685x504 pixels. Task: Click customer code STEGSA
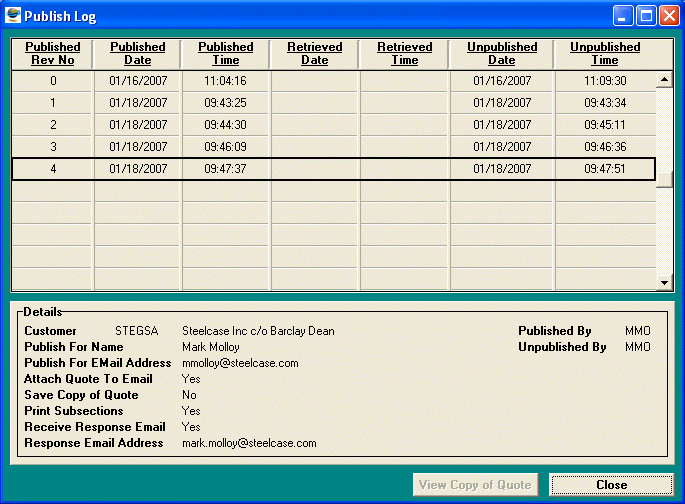(x=137, y=331)
